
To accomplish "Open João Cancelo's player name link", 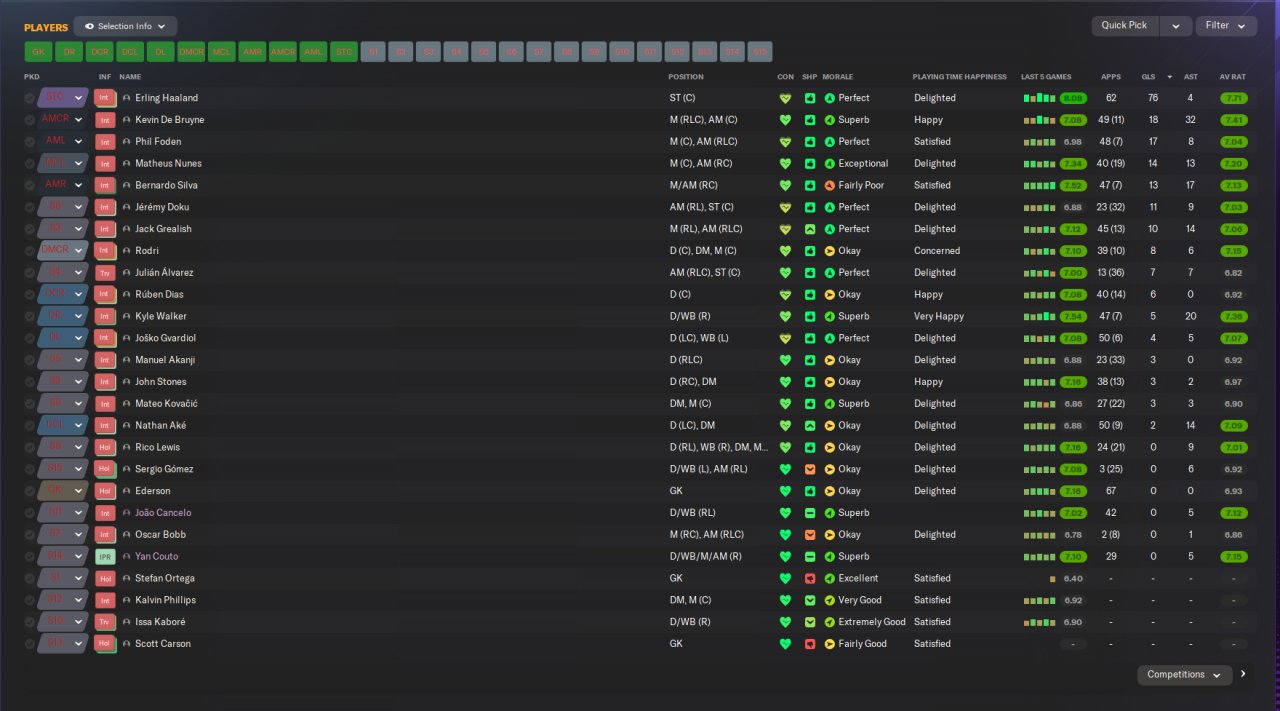I will coord(163,513).
